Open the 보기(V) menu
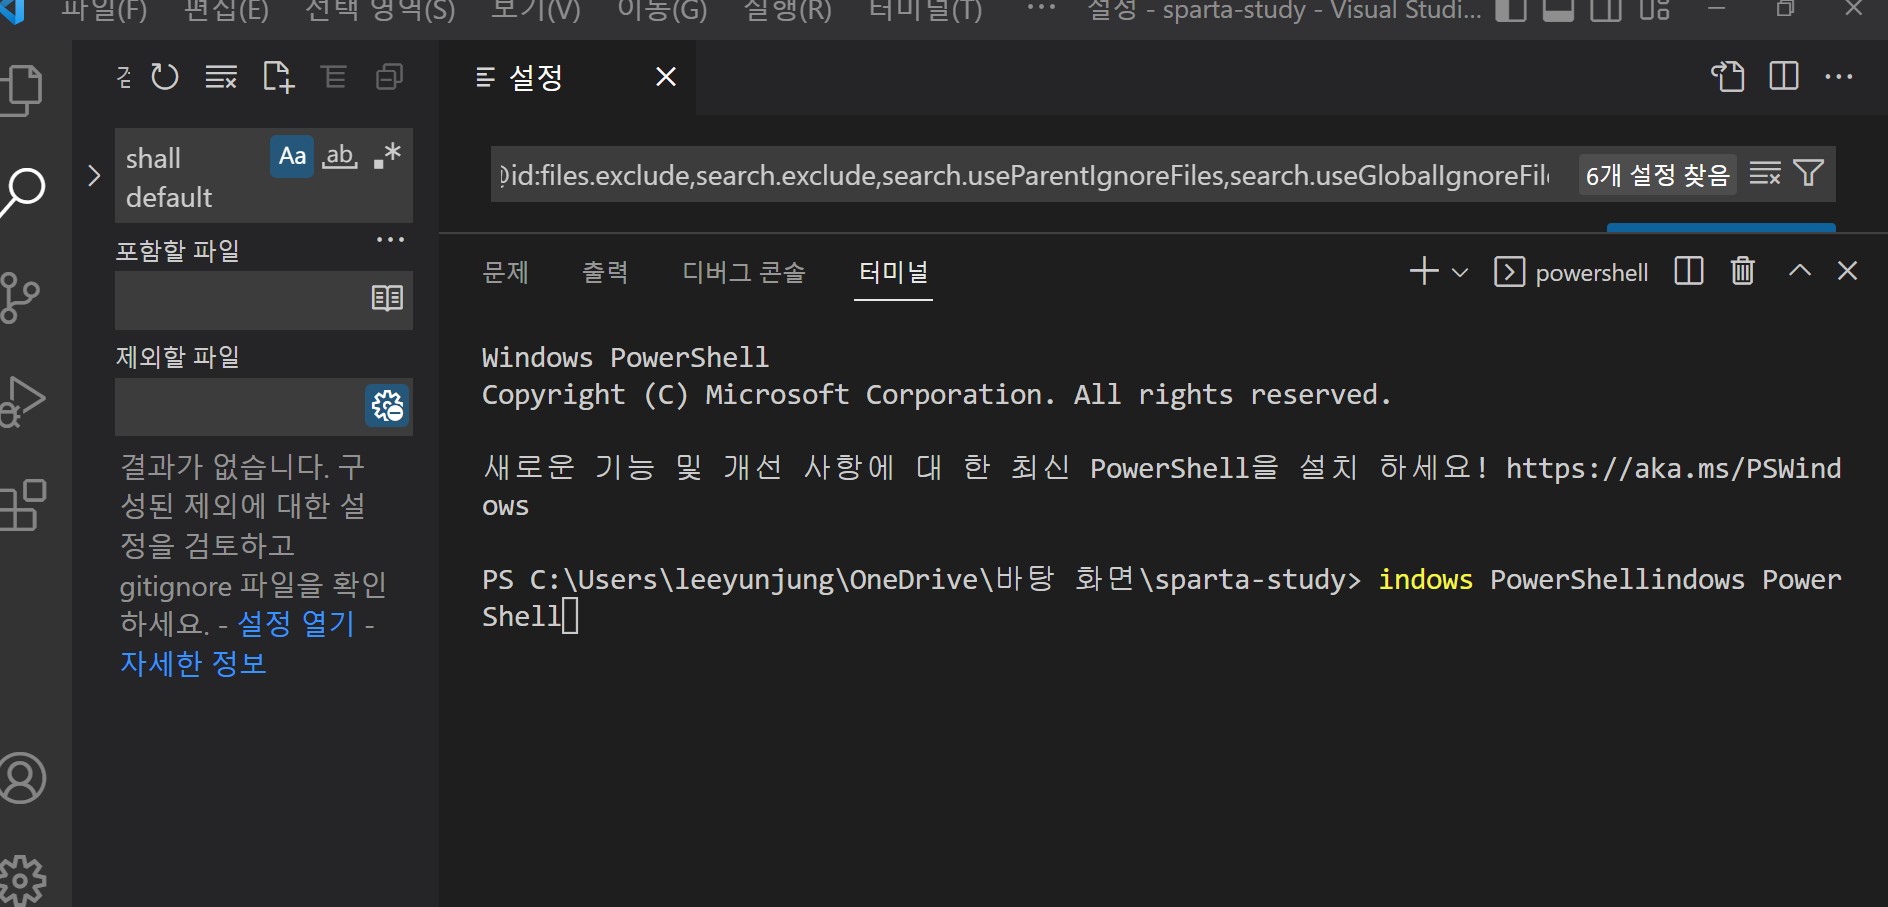Screen dimensions: 1888x907 point(535,11)
